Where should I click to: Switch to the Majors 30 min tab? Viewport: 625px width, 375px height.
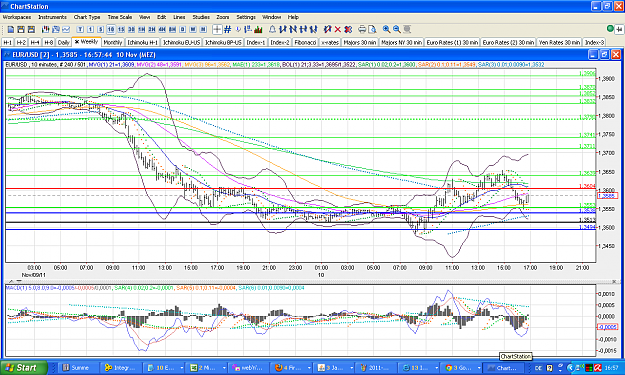[360, 42]
